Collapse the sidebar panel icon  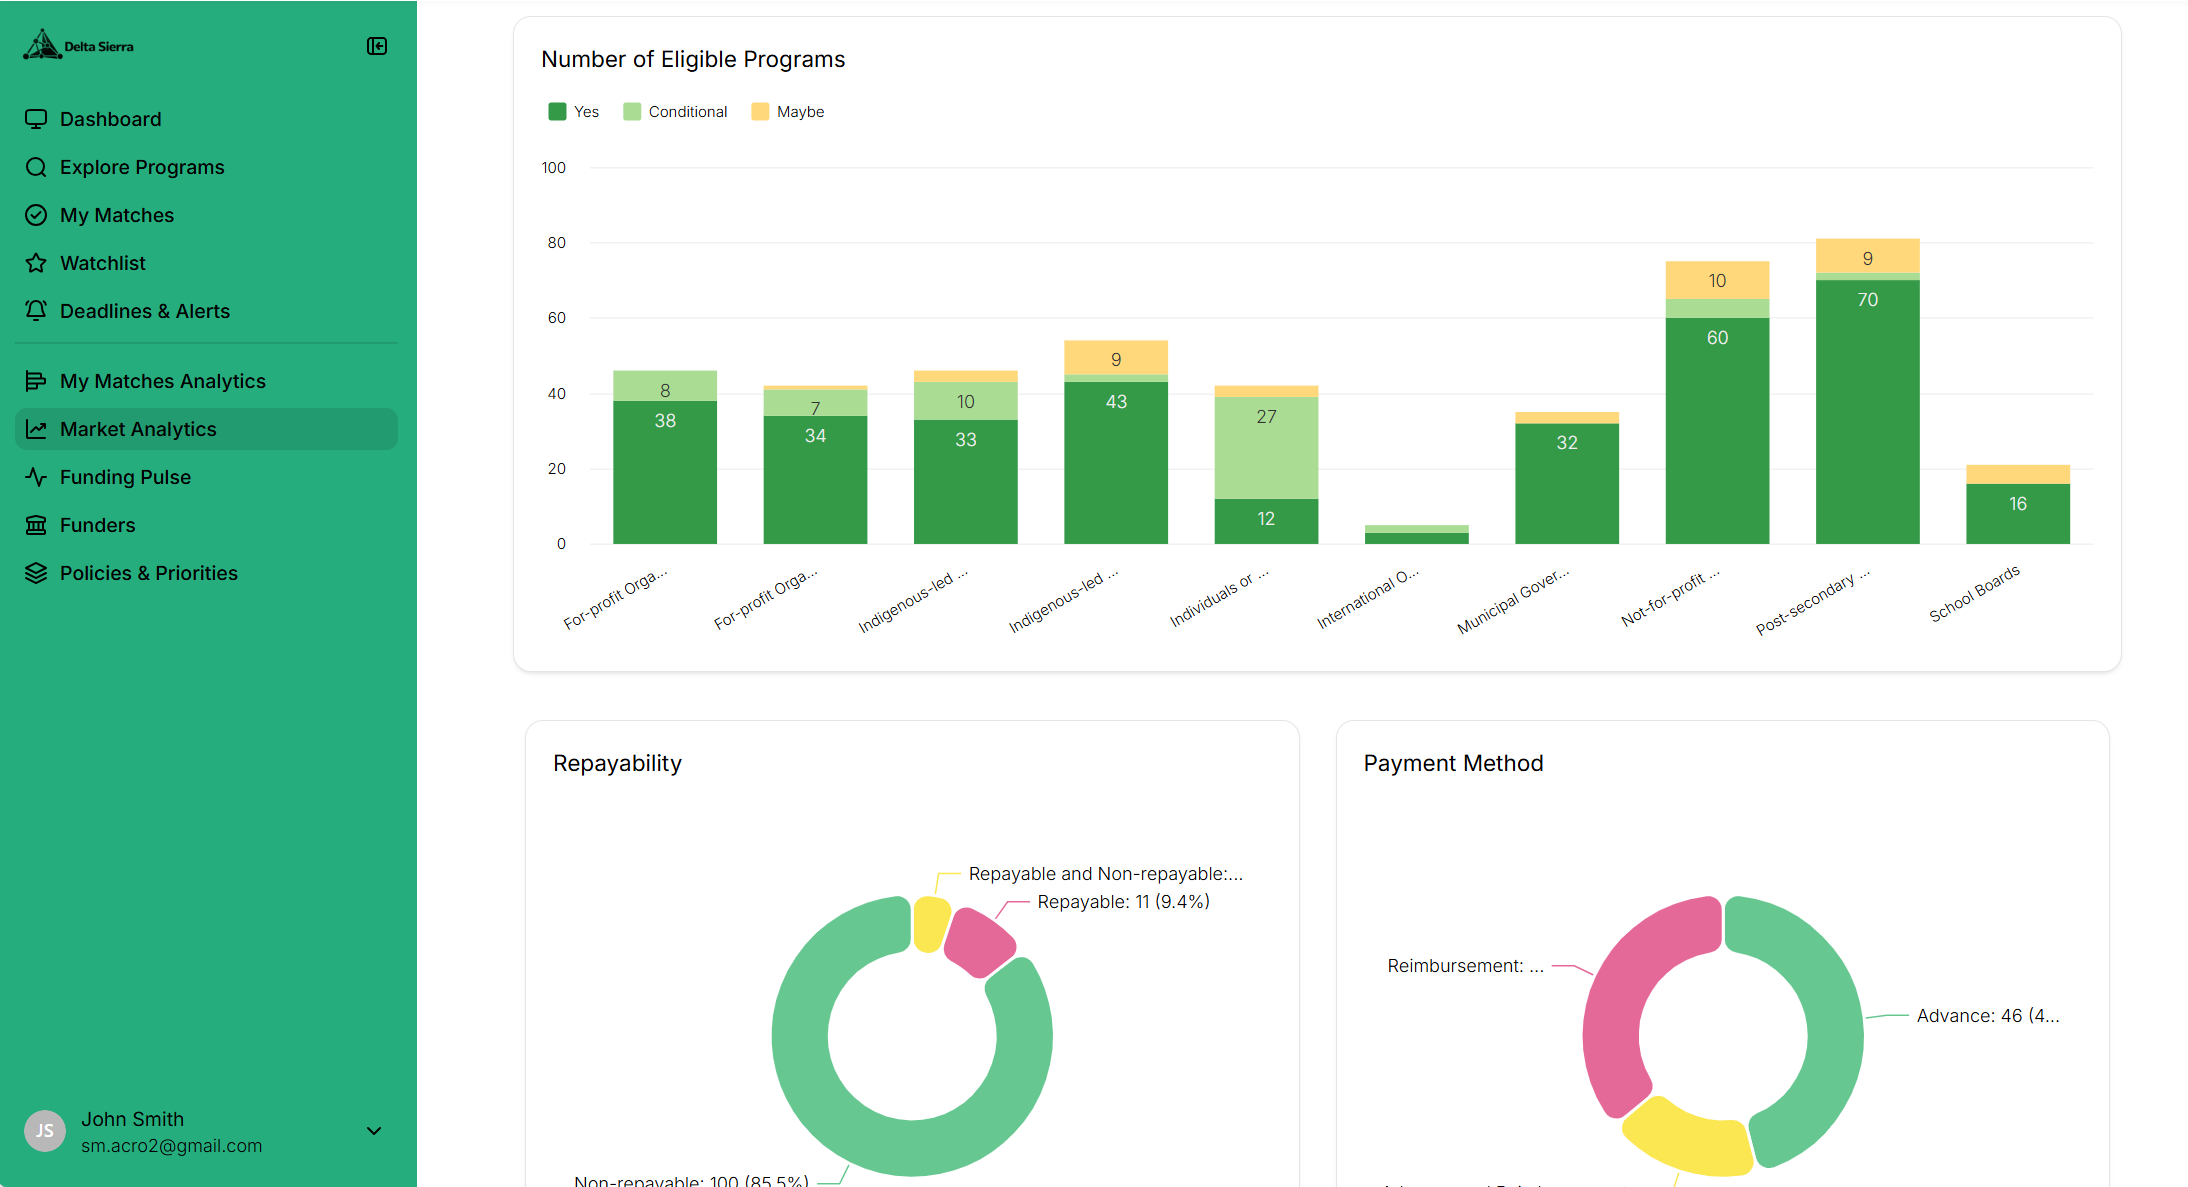click(x=377, y=46)
